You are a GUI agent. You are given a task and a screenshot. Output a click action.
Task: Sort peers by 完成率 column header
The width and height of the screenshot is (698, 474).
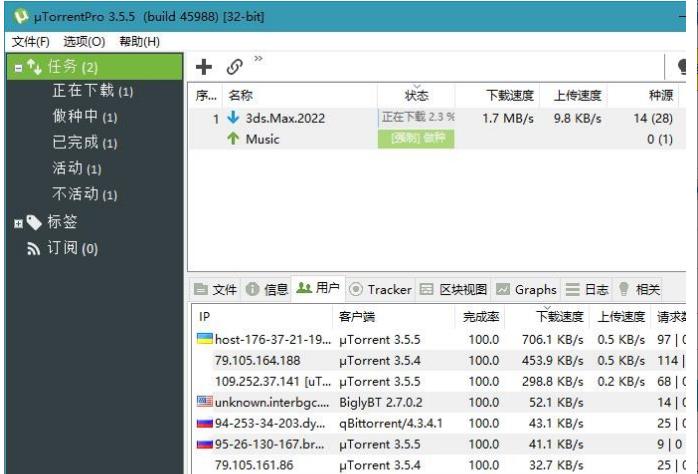[x=480, y=316]
